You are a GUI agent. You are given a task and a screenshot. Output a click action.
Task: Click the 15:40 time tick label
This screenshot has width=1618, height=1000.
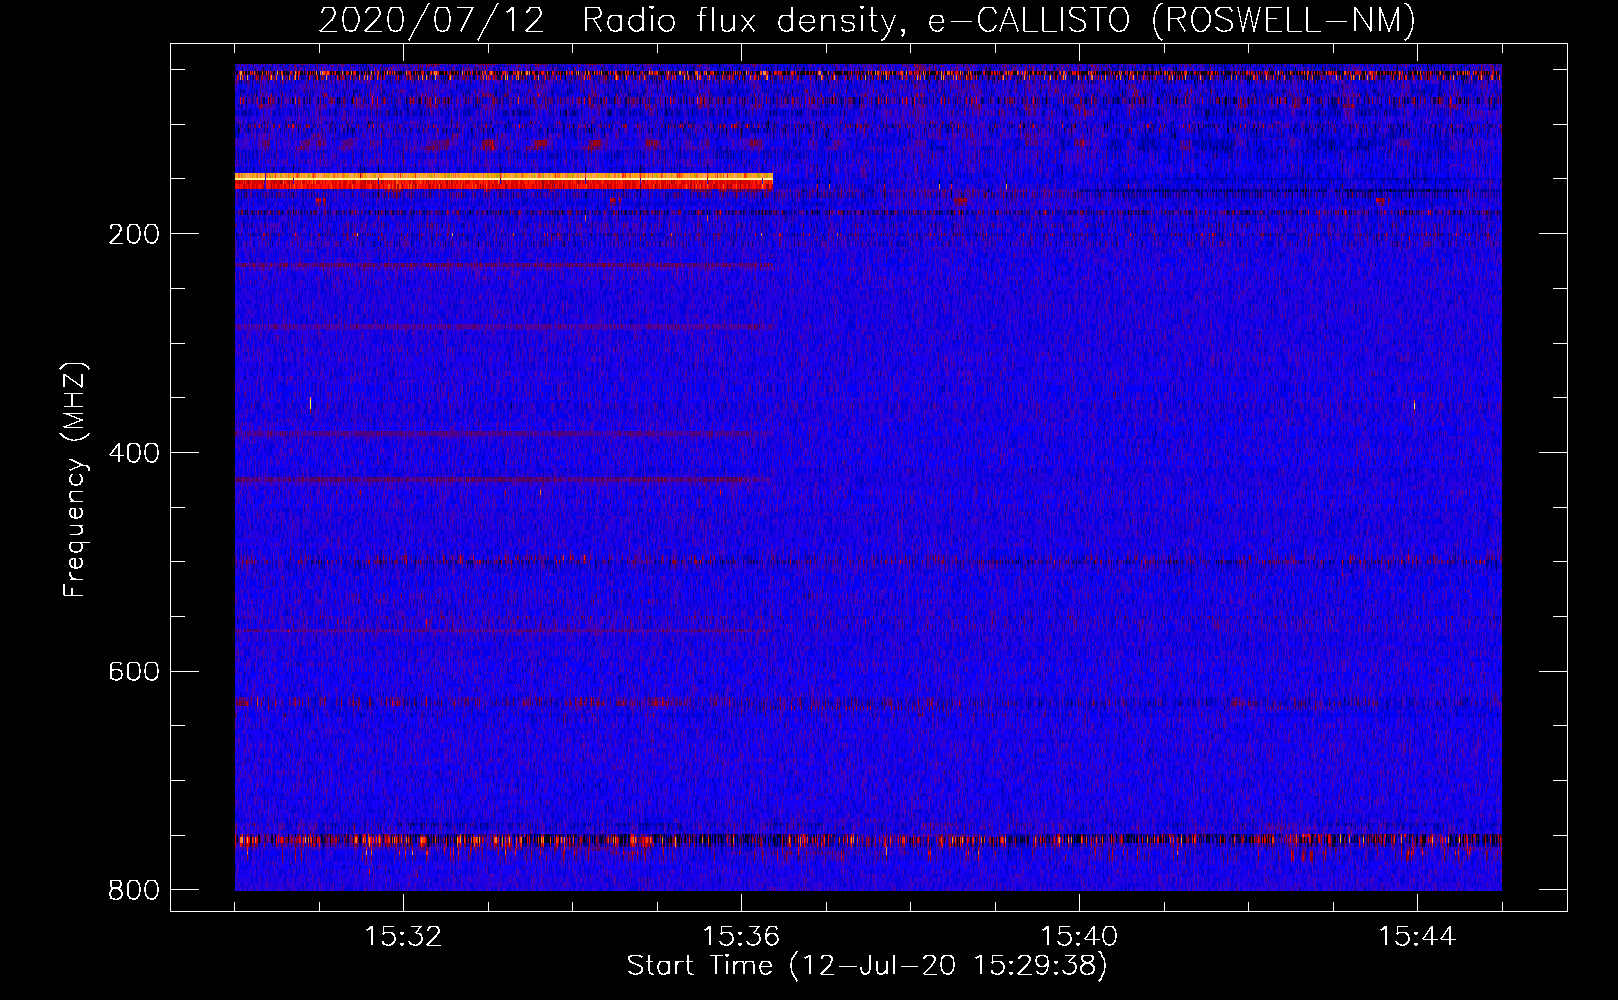tap(1079, 937)
